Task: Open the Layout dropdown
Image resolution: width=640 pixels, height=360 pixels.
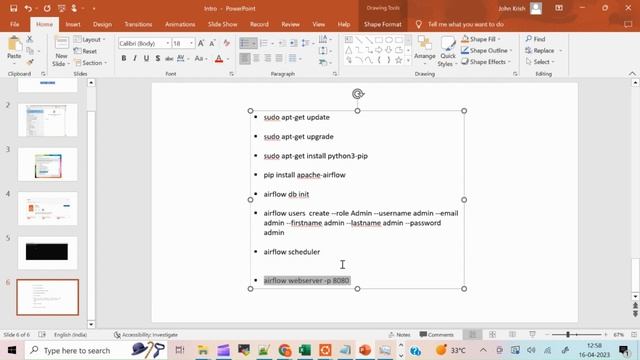Action: [90, 40]
